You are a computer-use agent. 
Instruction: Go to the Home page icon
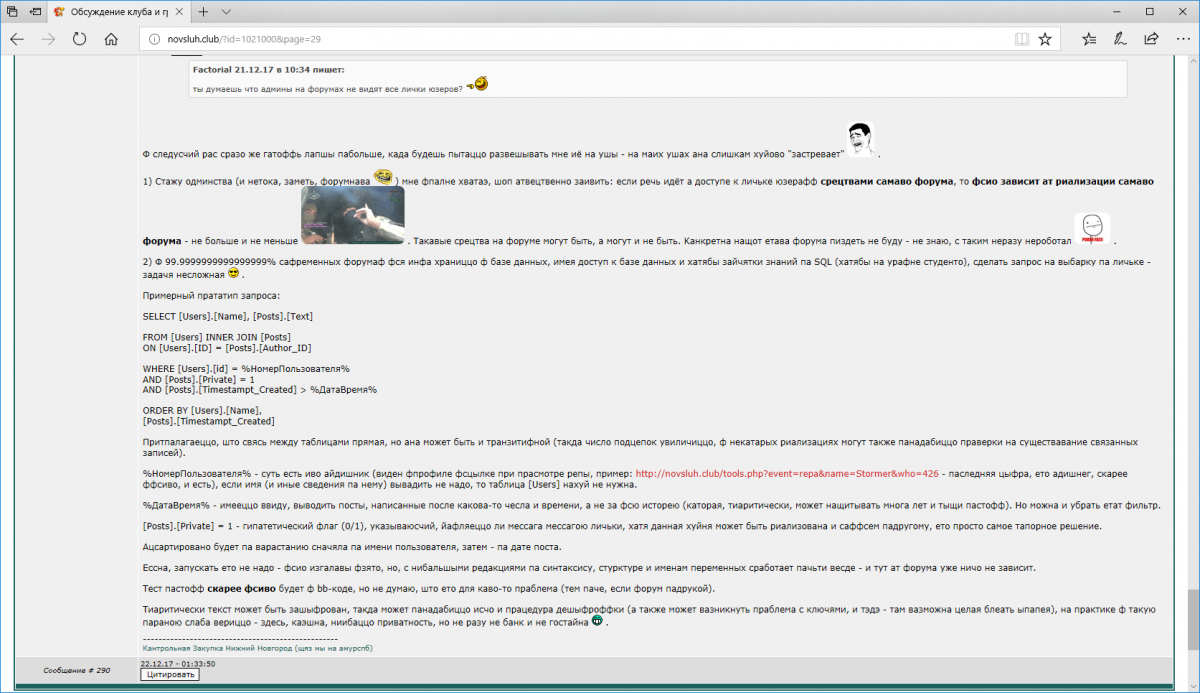(111, 39)
